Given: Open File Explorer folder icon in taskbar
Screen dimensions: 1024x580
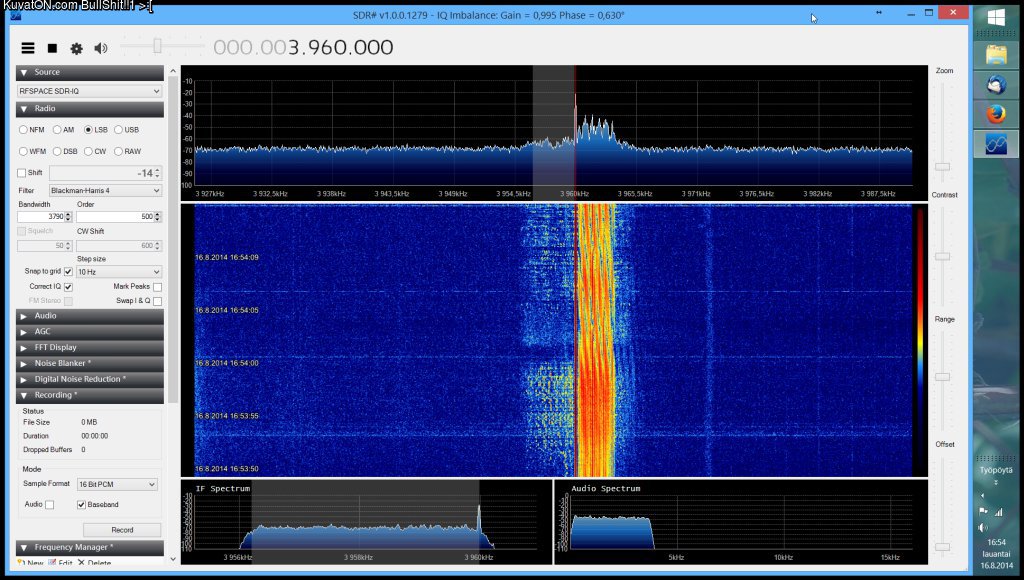Looking at the screenshot, I should 996,54.
